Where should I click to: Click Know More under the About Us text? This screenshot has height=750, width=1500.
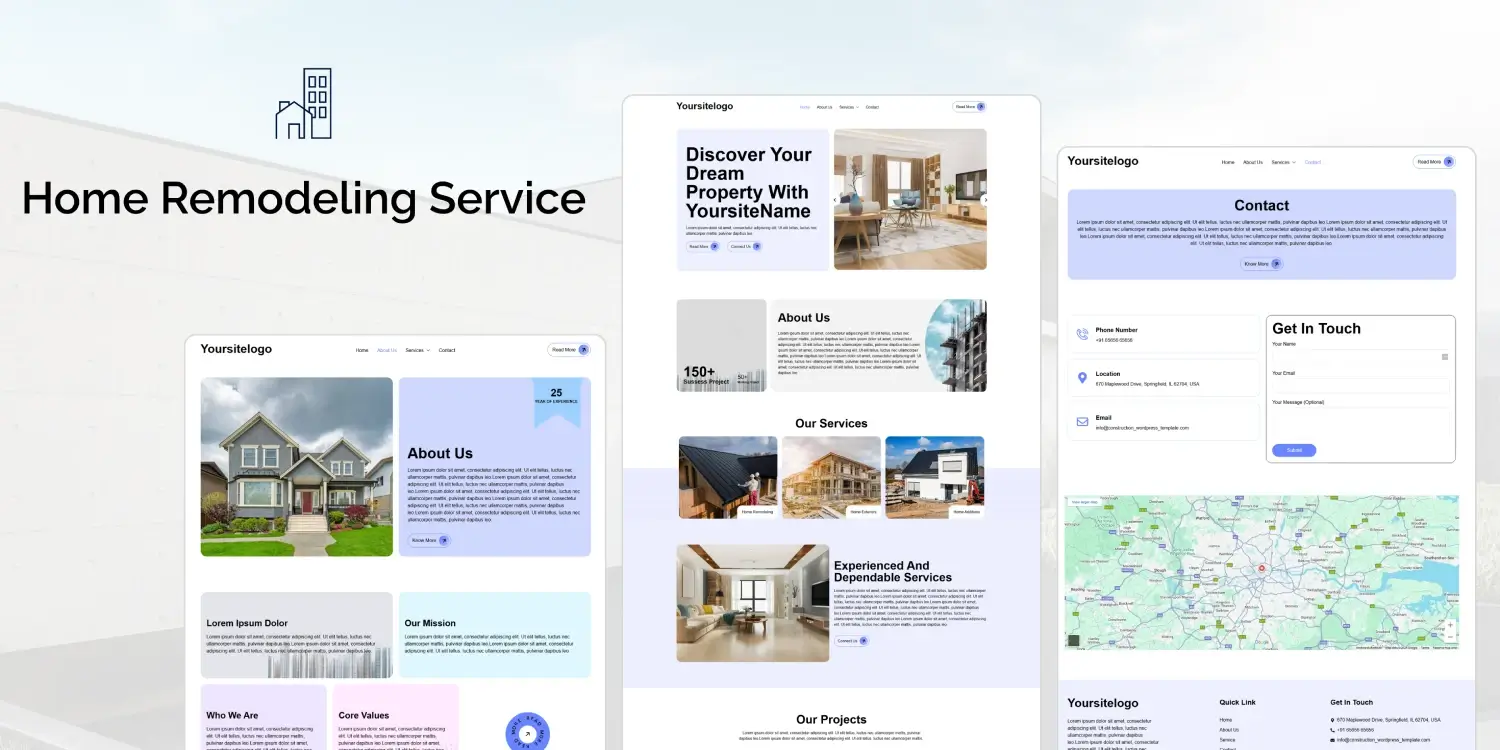click(429, 540)
